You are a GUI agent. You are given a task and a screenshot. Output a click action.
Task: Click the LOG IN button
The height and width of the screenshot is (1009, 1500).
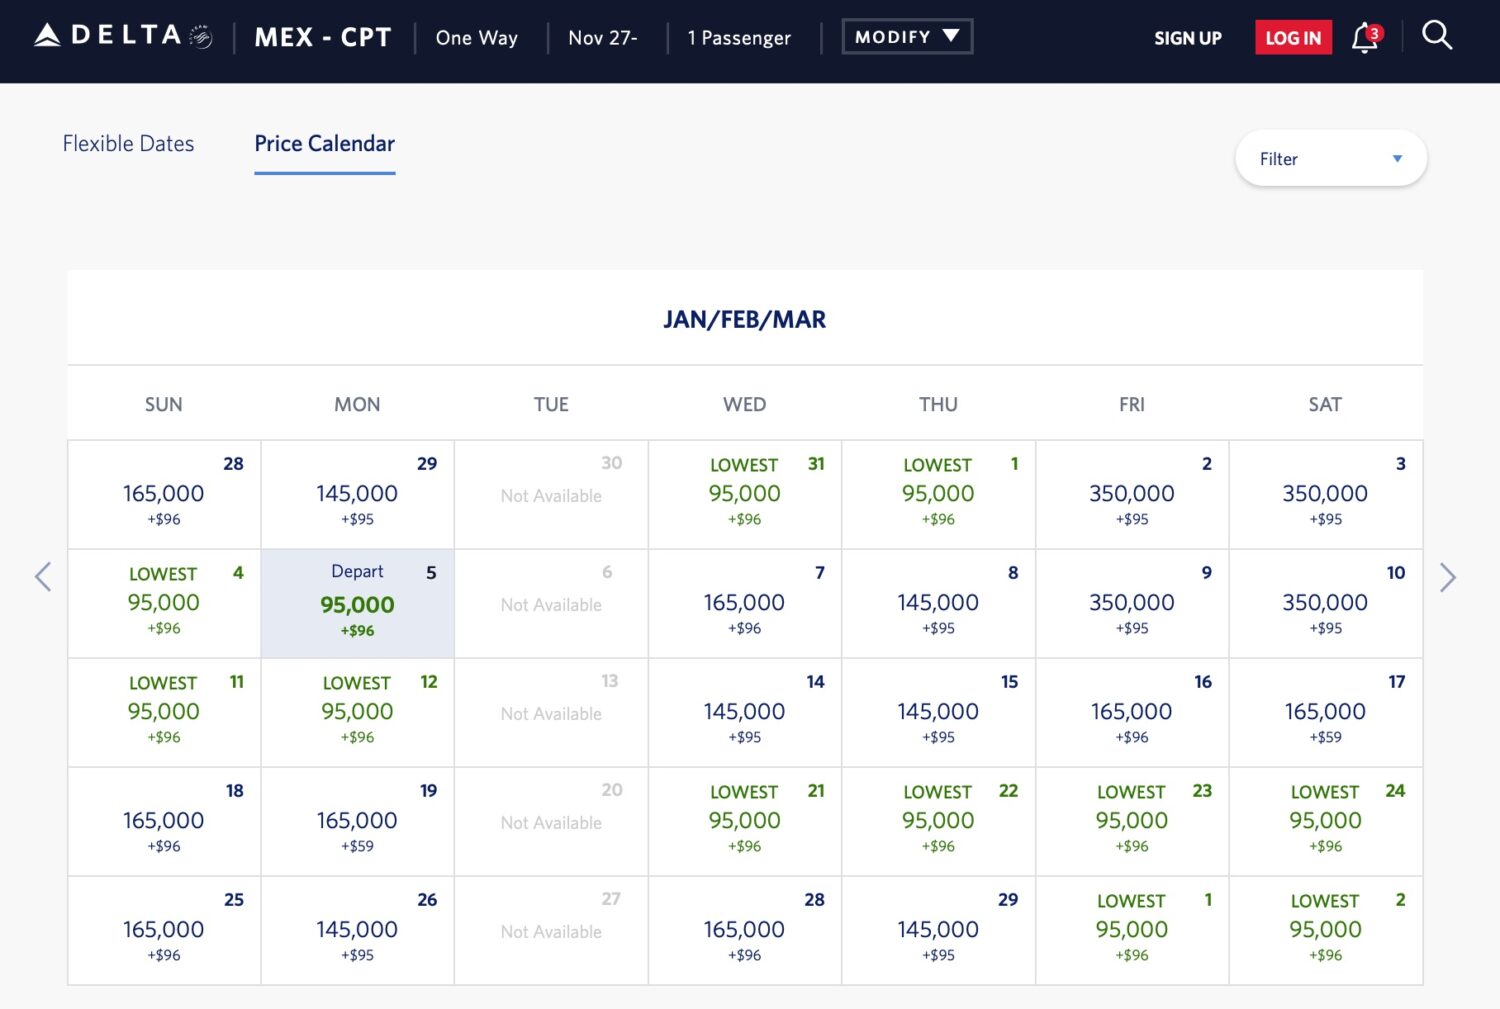click(x=1293, y=38)
